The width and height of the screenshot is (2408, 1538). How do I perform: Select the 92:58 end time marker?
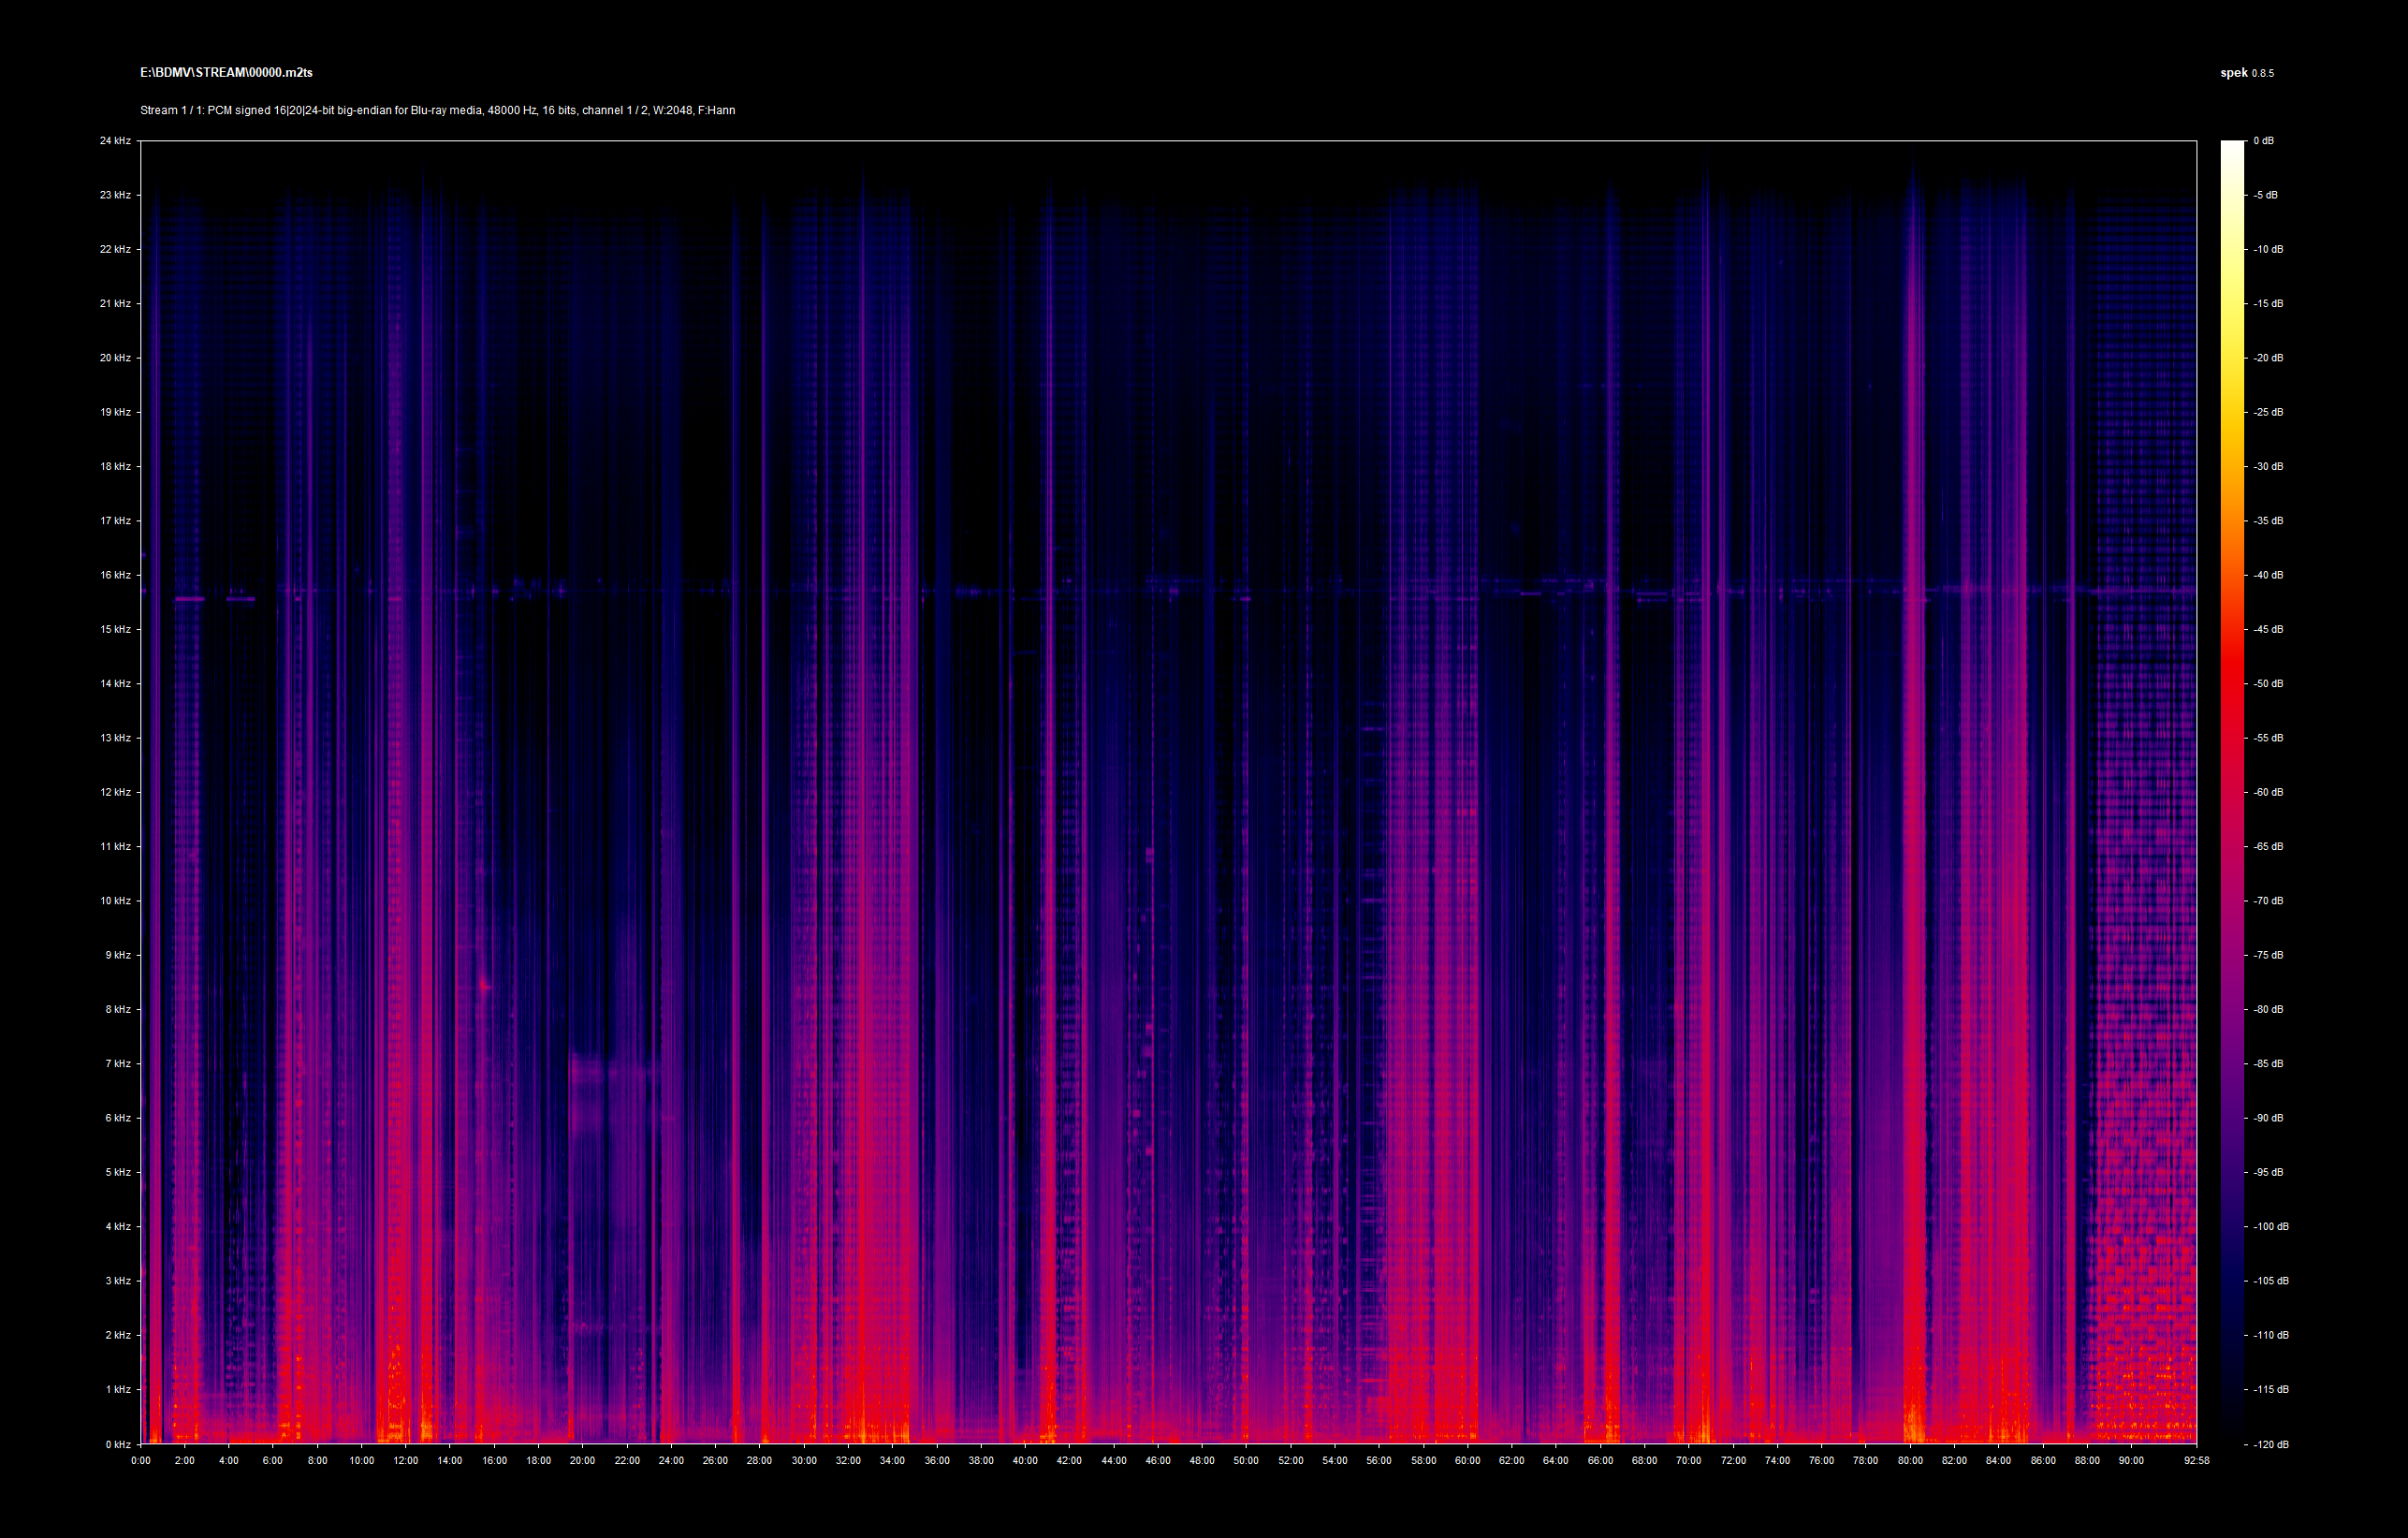[x=2196, y=1460]
